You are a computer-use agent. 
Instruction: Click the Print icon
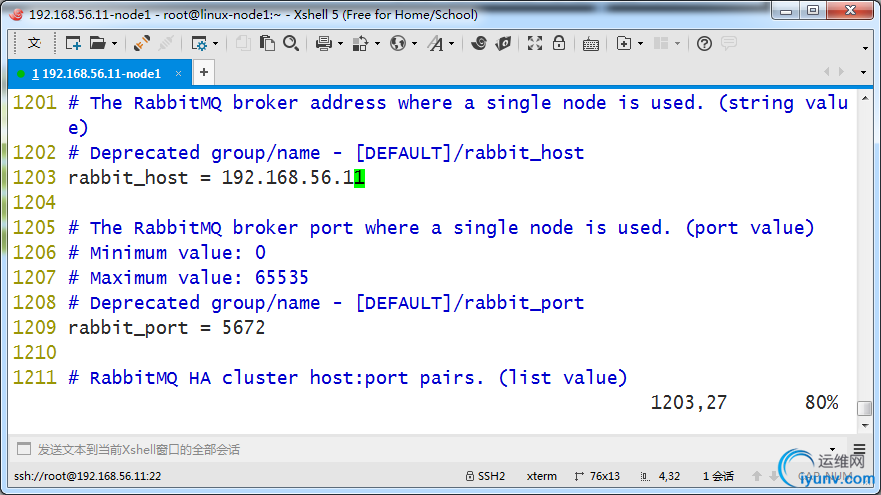(324, 43)
